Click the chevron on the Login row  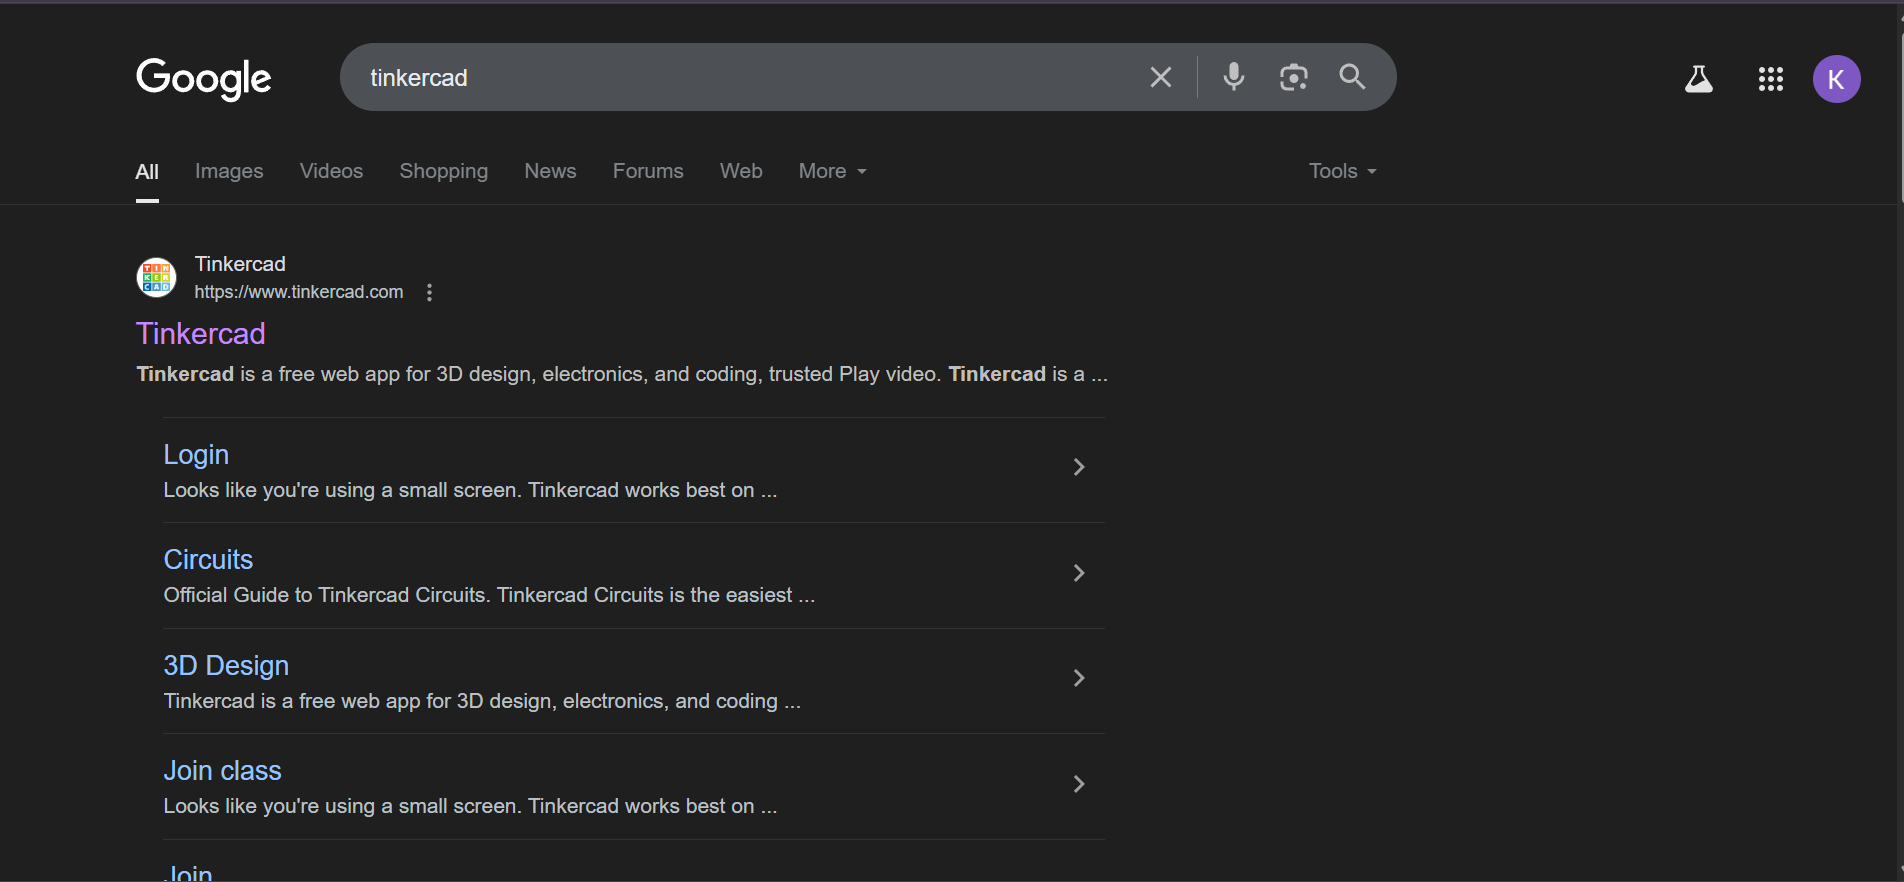[1078, 467]
